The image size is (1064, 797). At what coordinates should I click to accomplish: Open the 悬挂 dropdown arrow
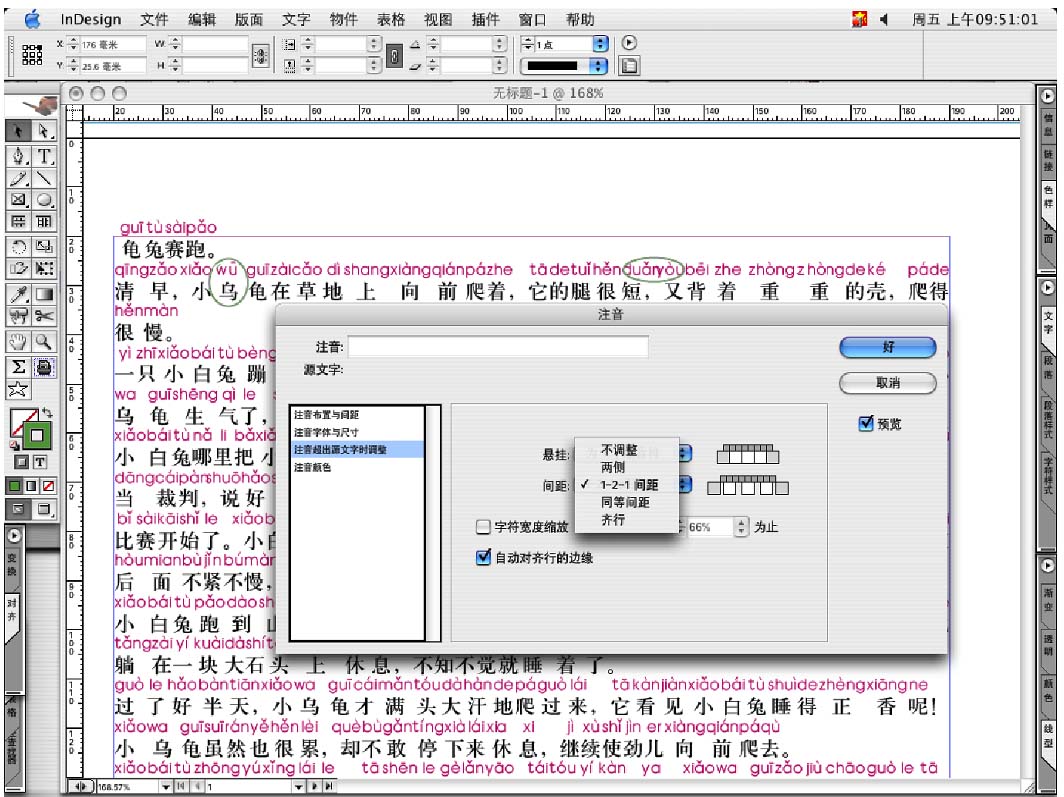(x=685, y=453)
